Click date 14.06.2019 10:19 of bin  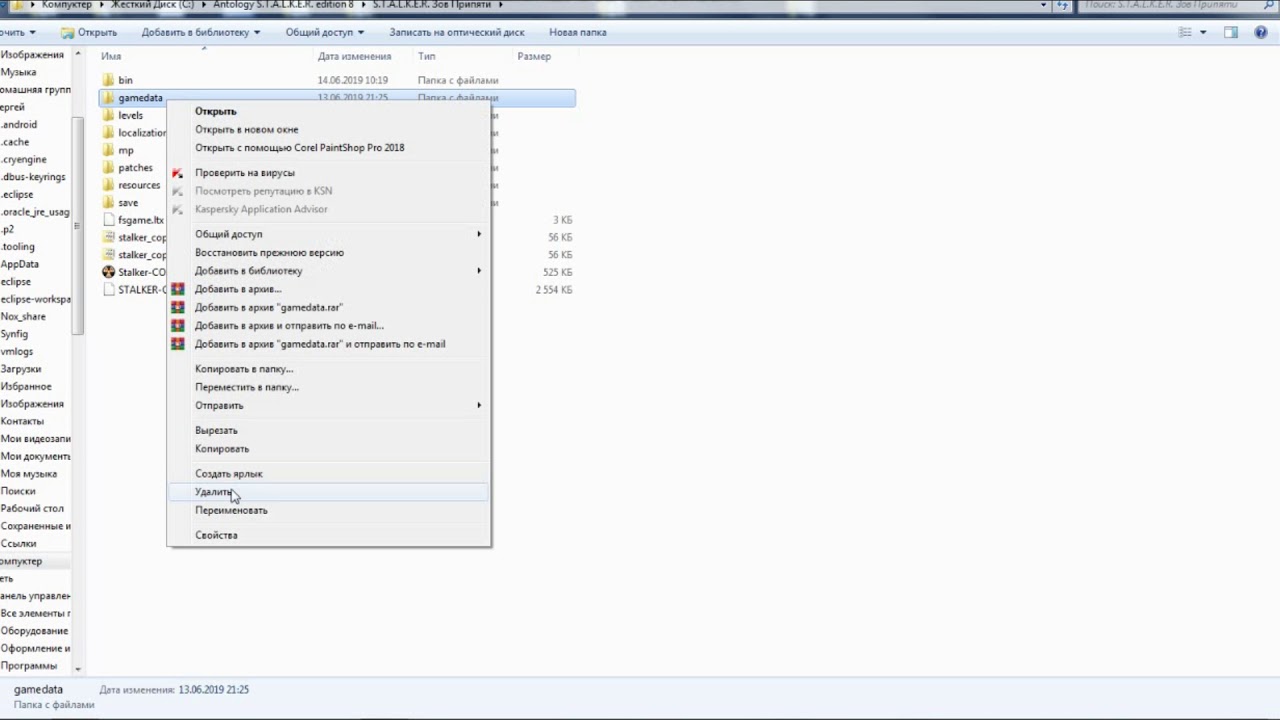click(x=353, y=80)
